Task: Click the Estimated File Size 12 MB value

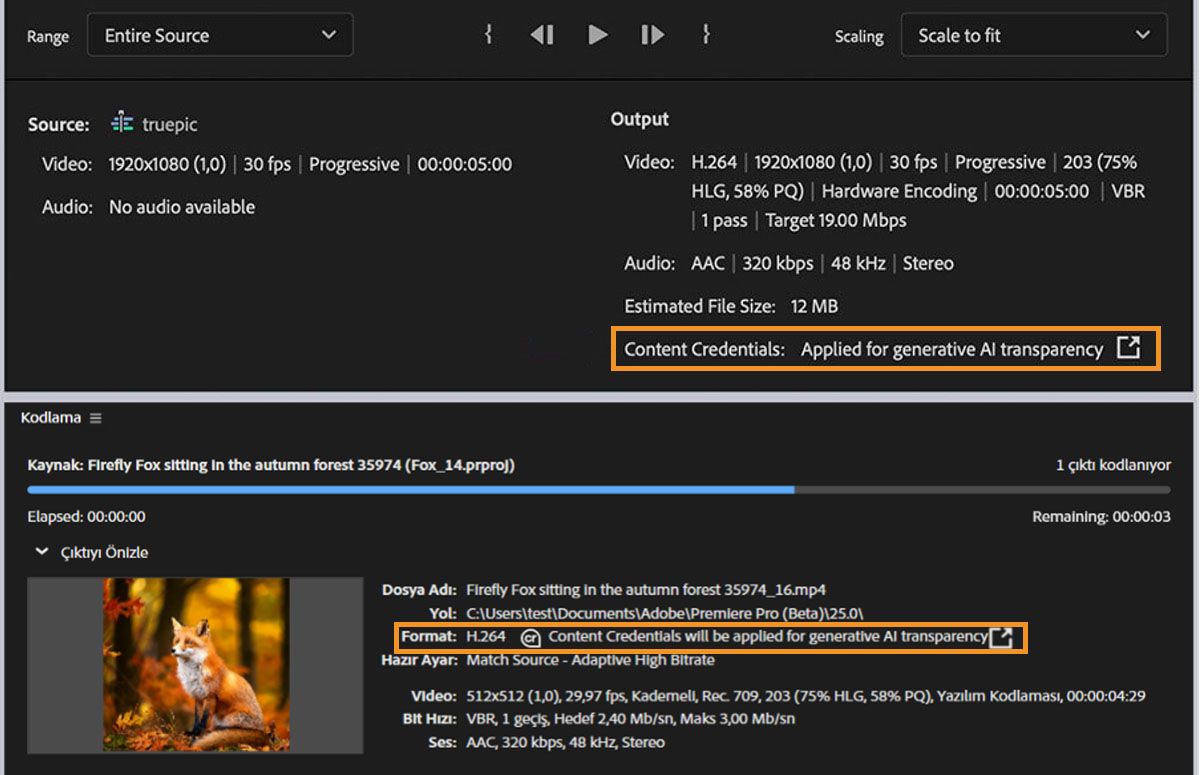Action: click(x=814, y=306)
